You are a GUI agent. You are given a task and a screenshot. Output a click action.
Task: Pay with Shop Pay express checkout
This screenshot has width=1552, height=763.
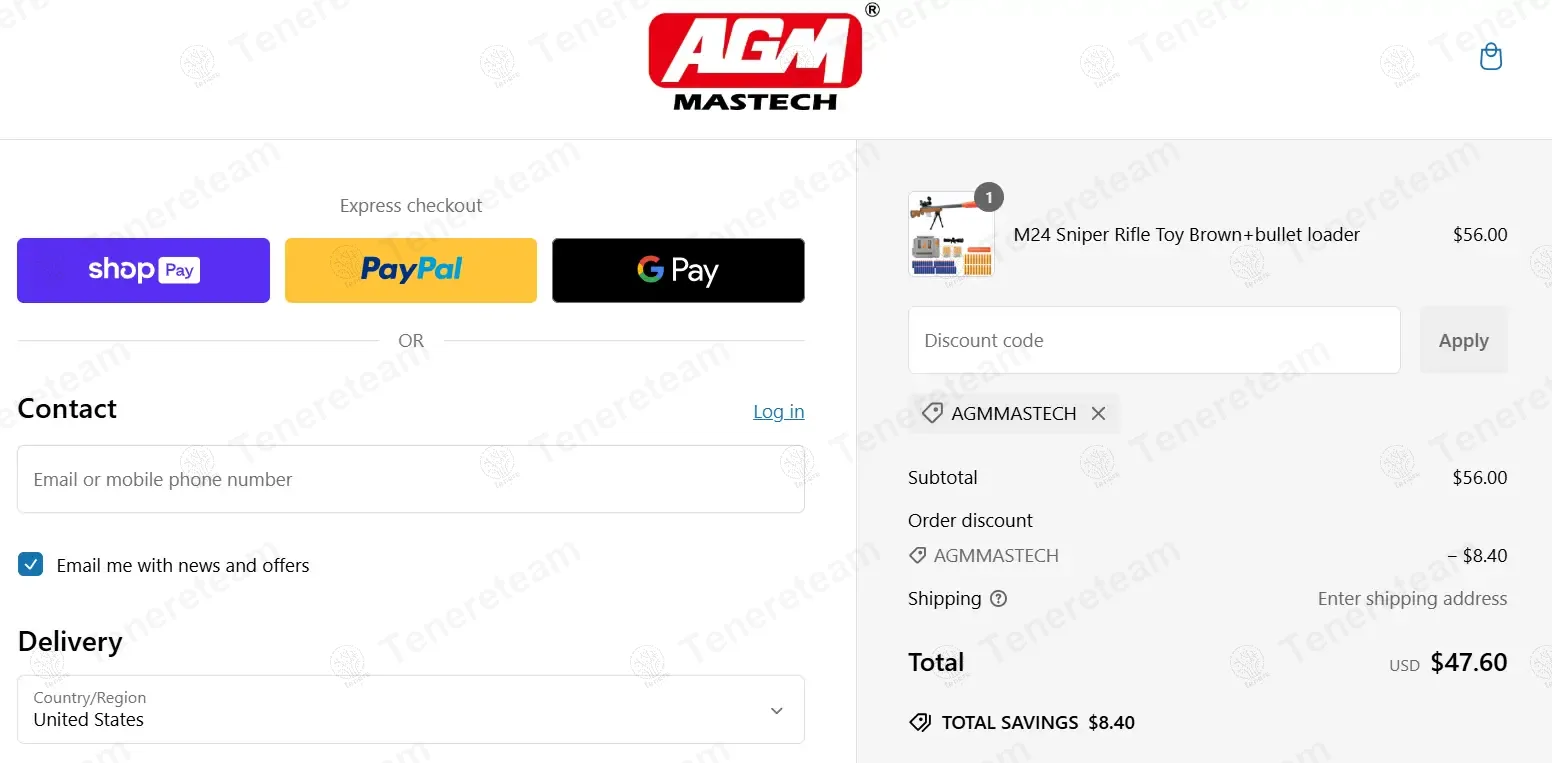point(143,270)
